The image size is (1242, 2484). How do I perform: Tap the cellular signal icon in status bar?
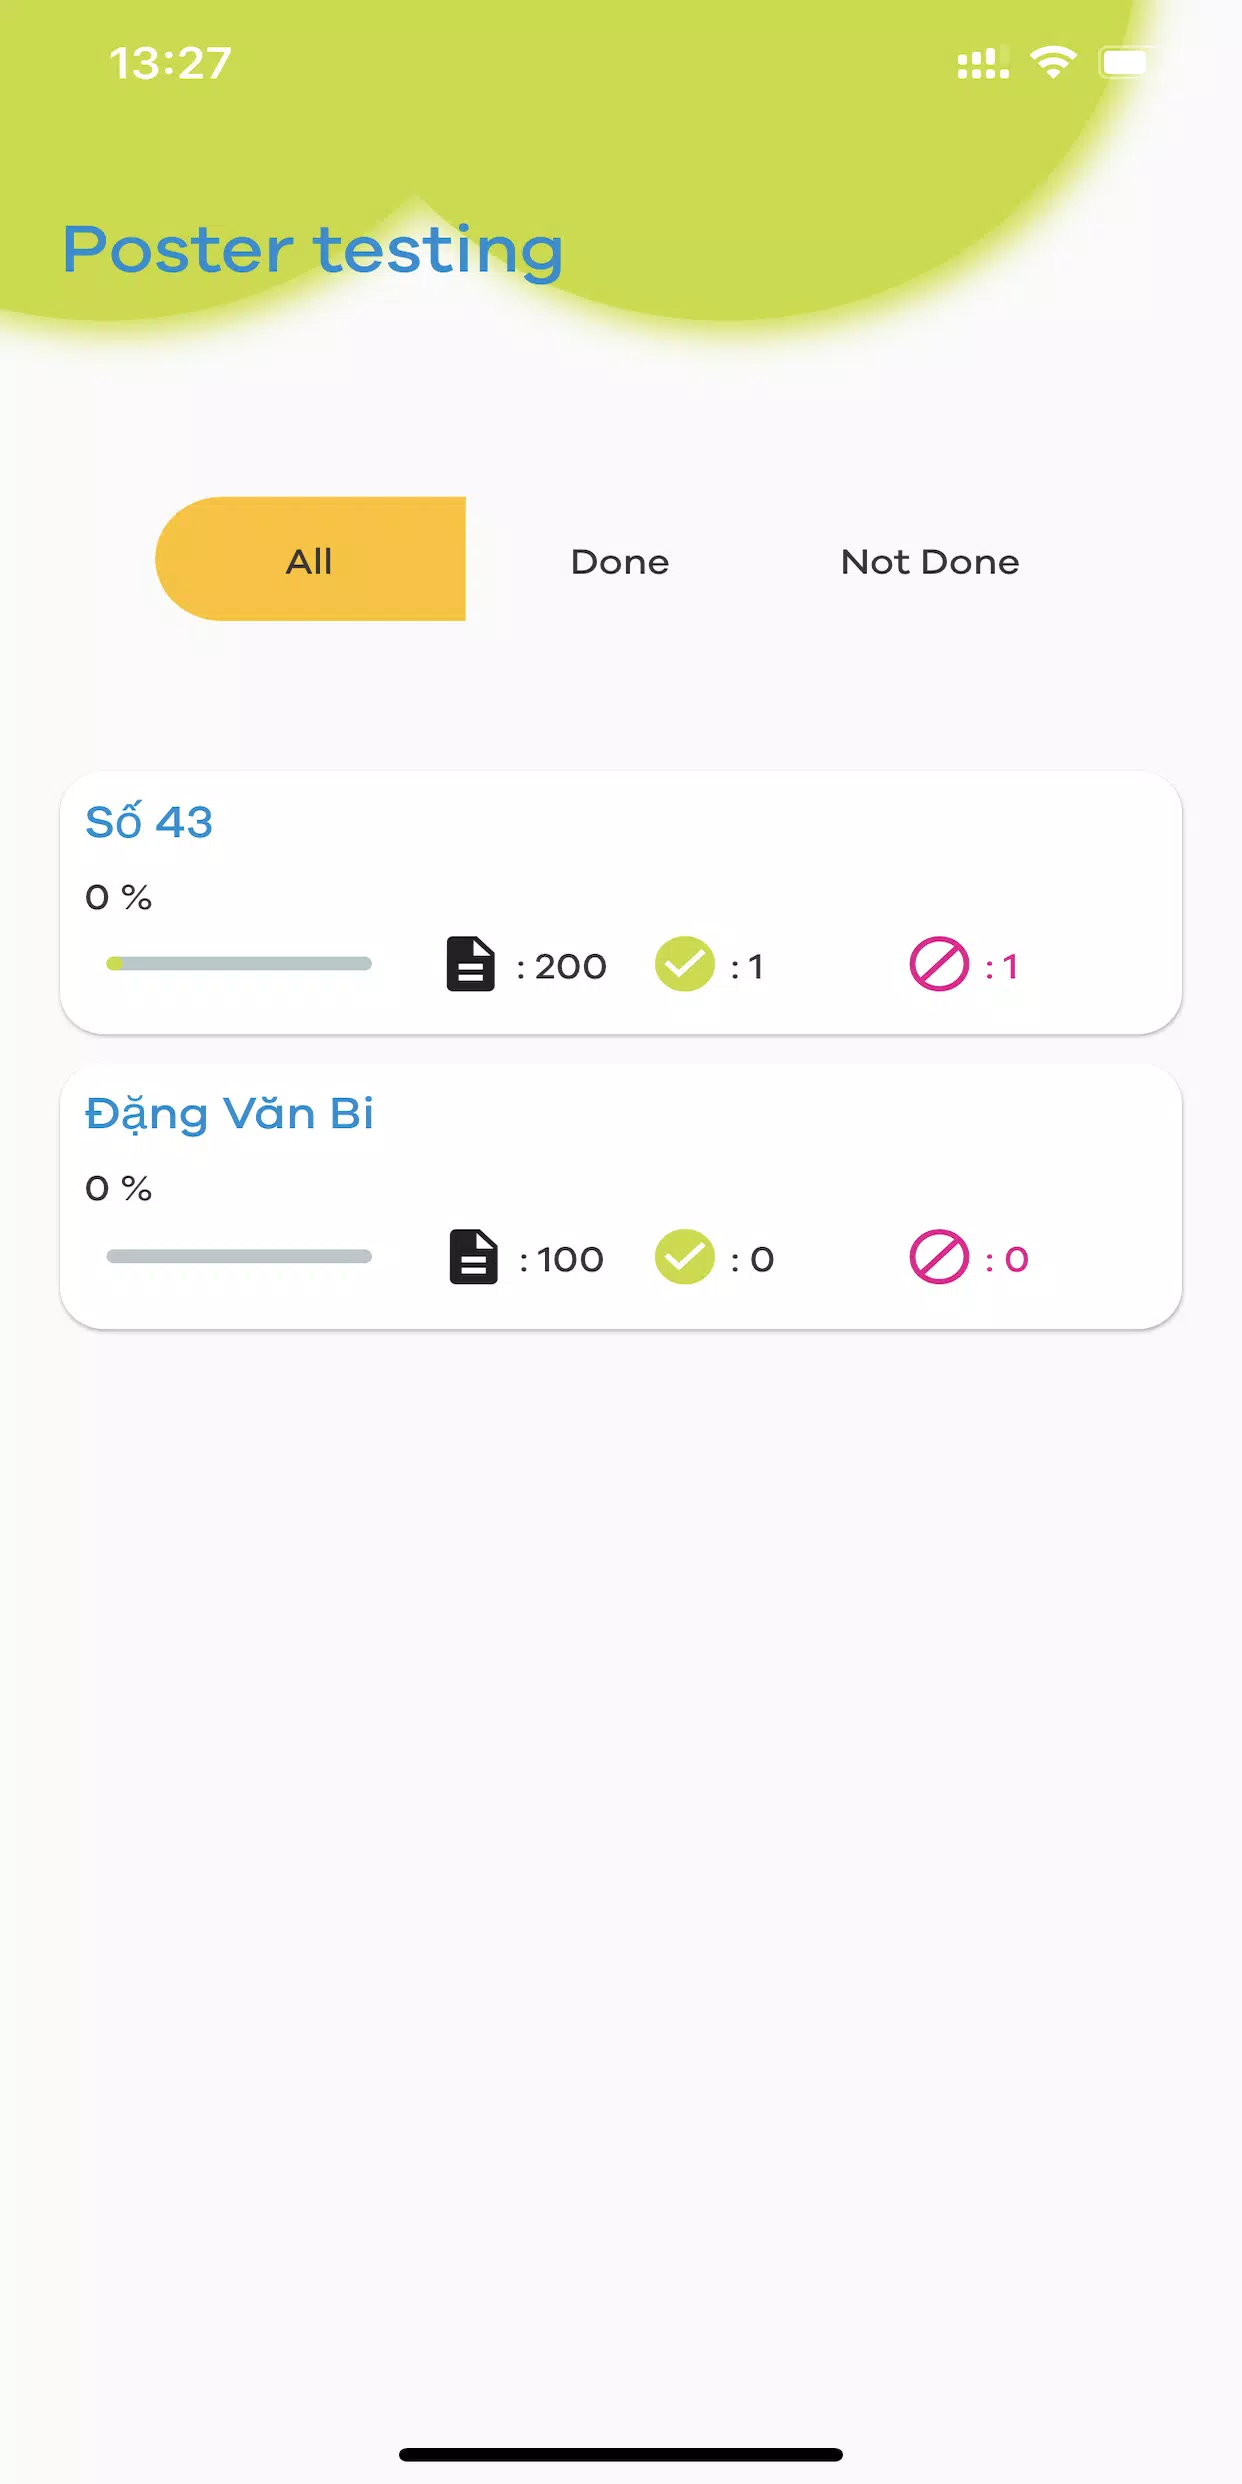[x=983, y=63]
